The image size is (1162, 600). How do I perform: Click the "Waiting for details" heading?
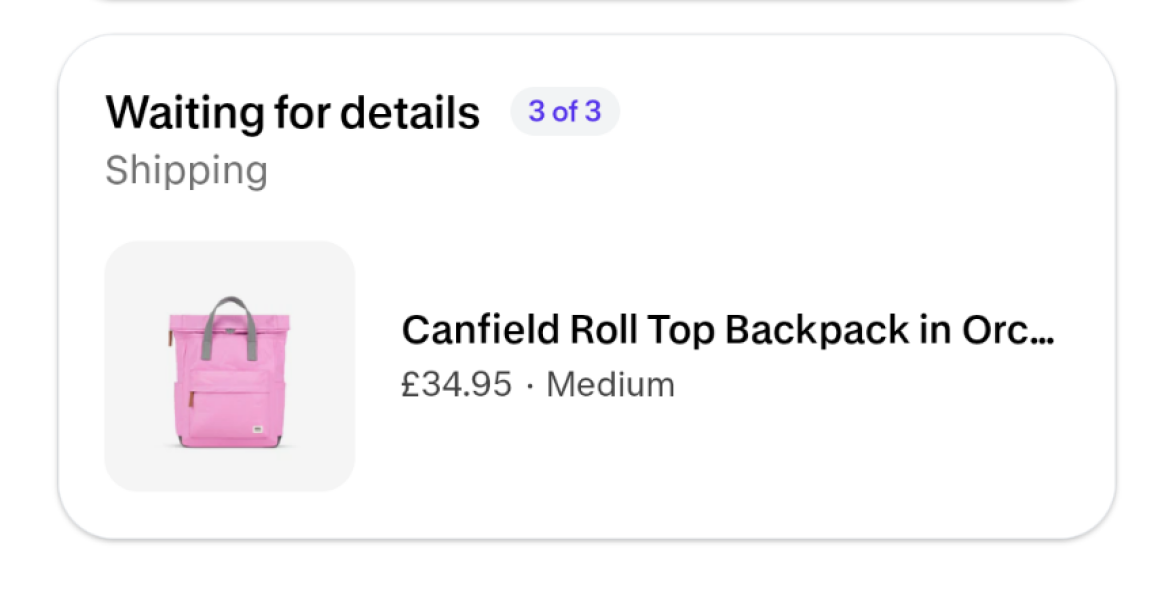tap(292, 112)
